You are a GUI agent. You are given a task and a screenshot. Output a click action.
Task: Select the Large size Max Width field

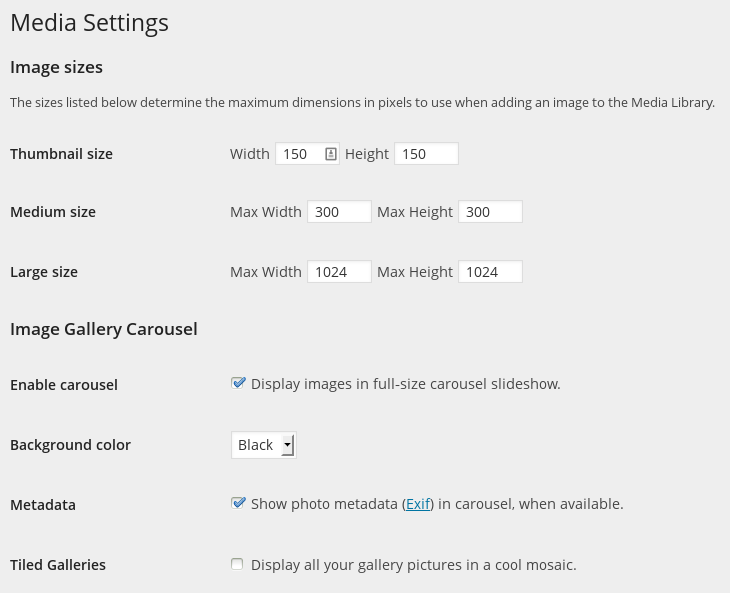pyautogui.click(x=339, y=272)
